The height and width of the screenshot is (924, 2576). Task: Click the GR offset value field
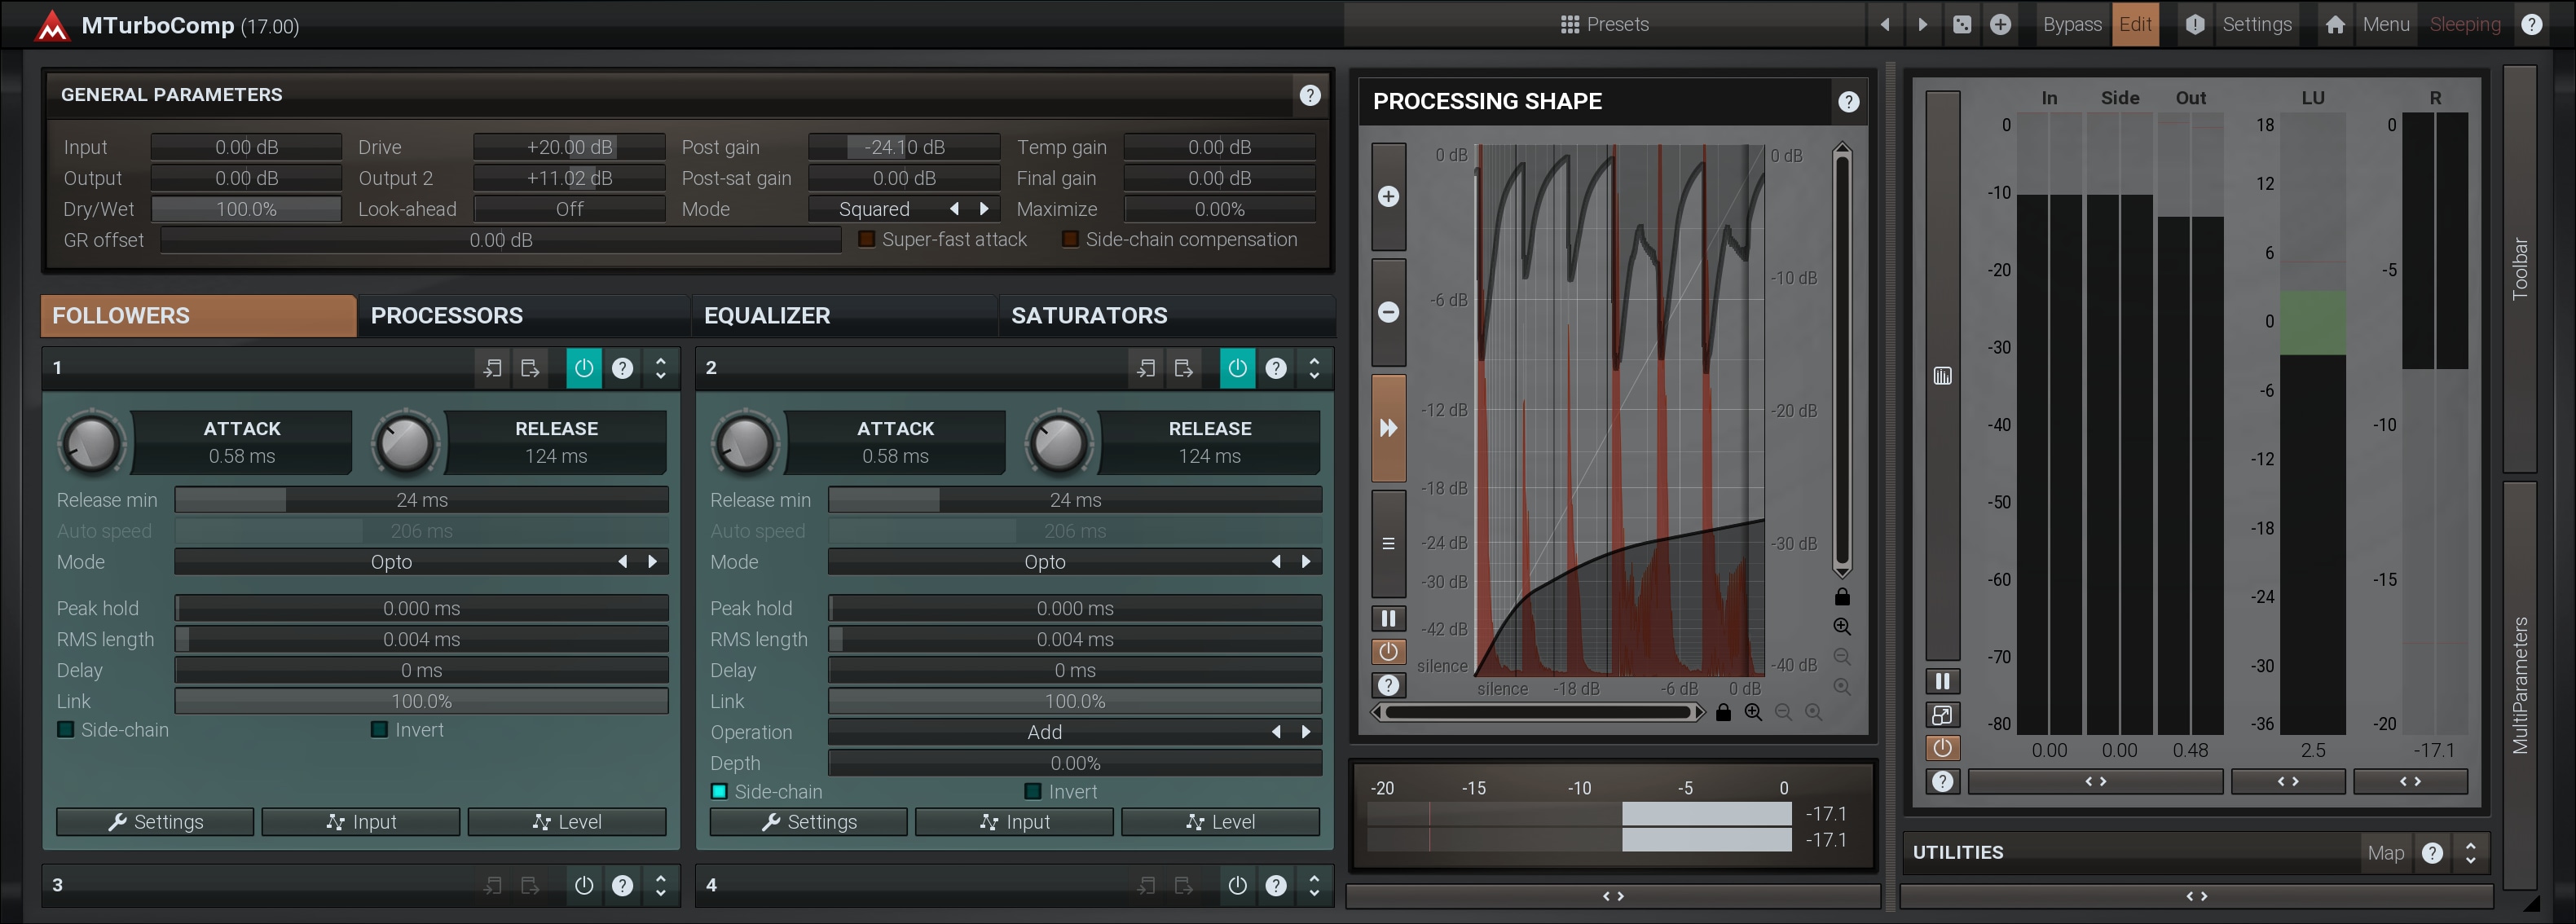pyautogui.click(x=500, y=240)
